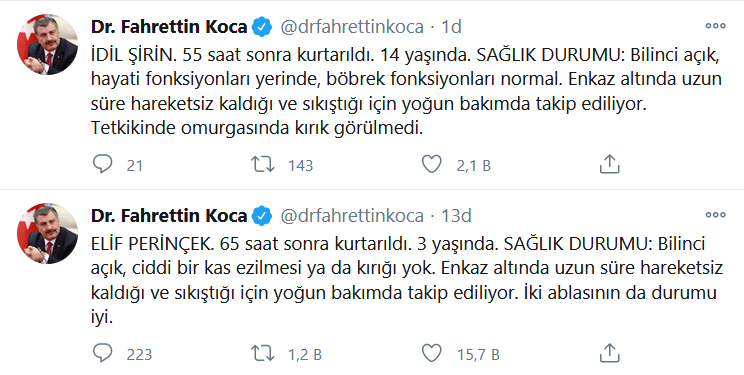
Task: Open Dr. Fahrettin Koca name in second tweet
Action: click(169, 216)
